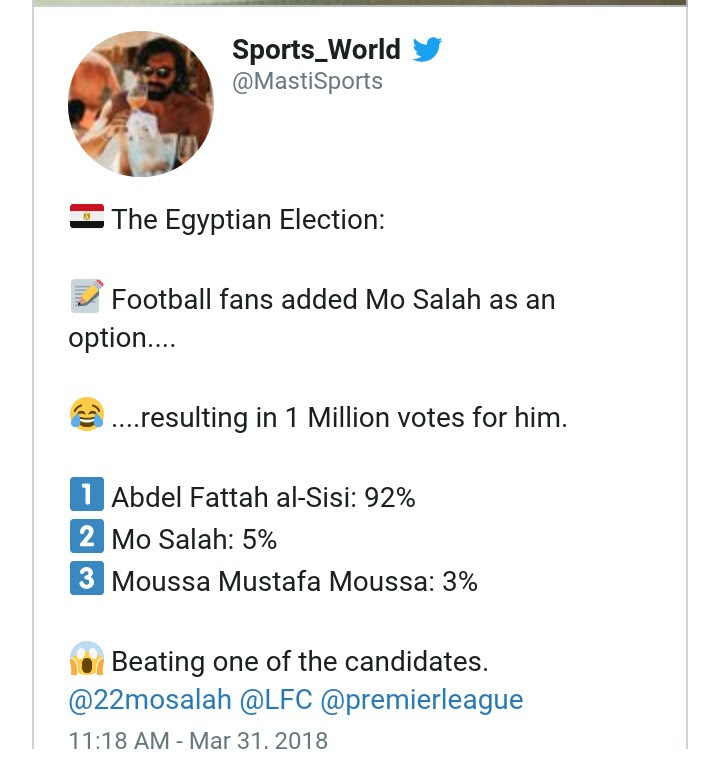The height and width of the screenshot is (763, 720).
Task: Open the Sports_World profile picture
Action: tap(141, 104)
